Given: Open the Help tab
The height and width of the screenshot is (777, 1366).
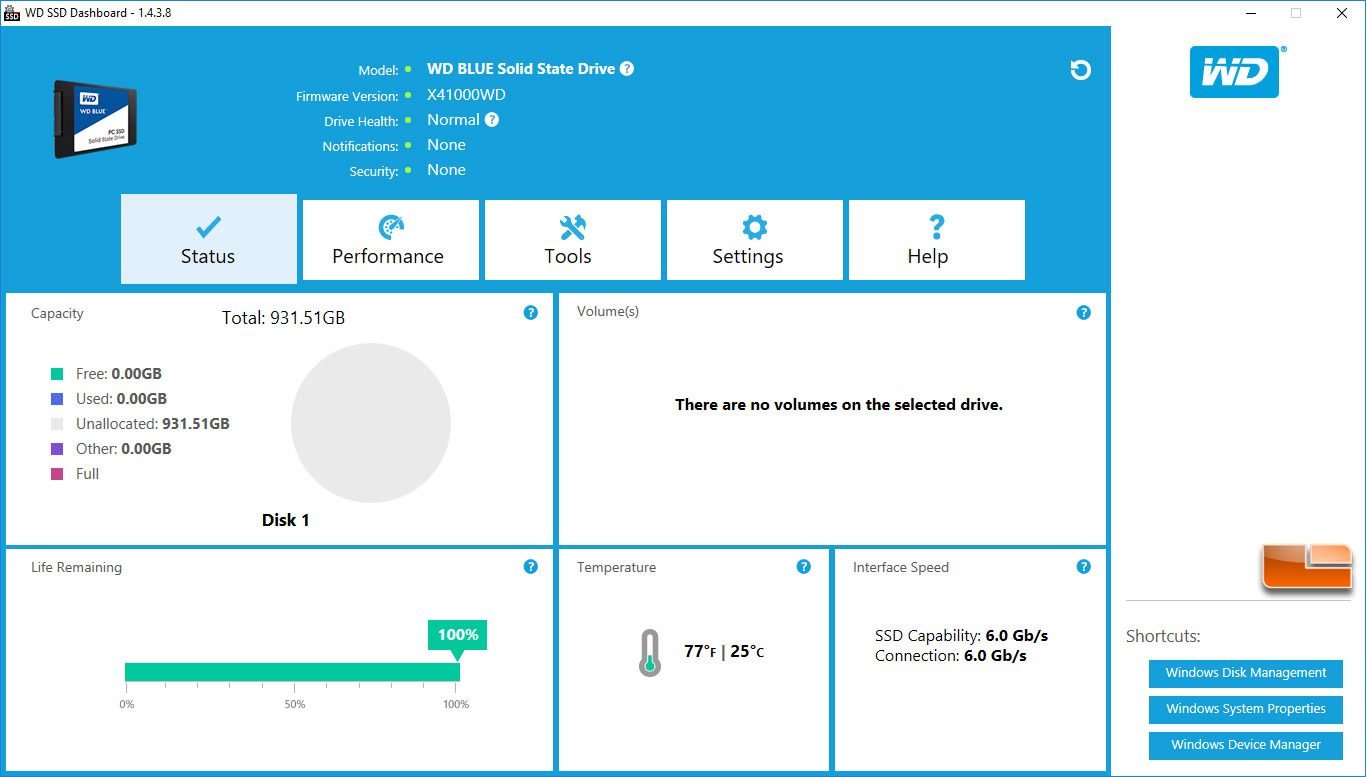Looking at the screenshot, I should [937, 240].
